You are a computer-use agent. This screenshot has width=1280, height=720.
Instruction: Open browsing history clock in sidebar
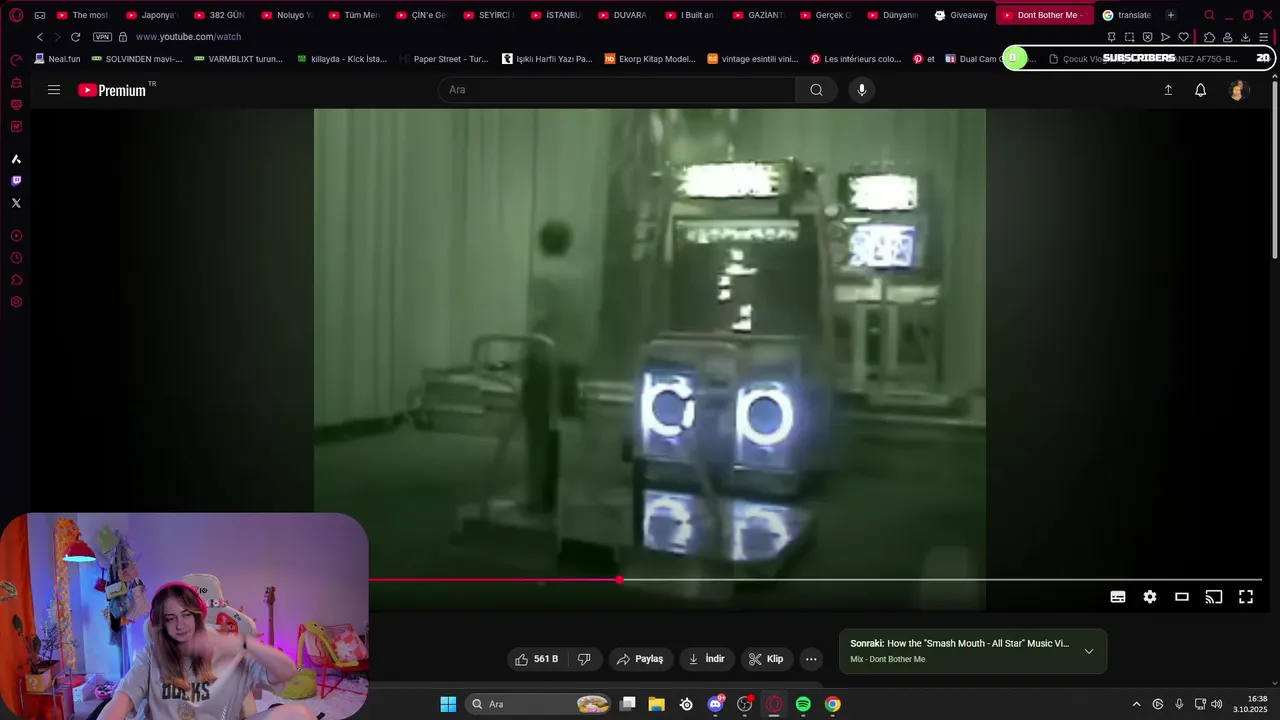pos(16,258)
